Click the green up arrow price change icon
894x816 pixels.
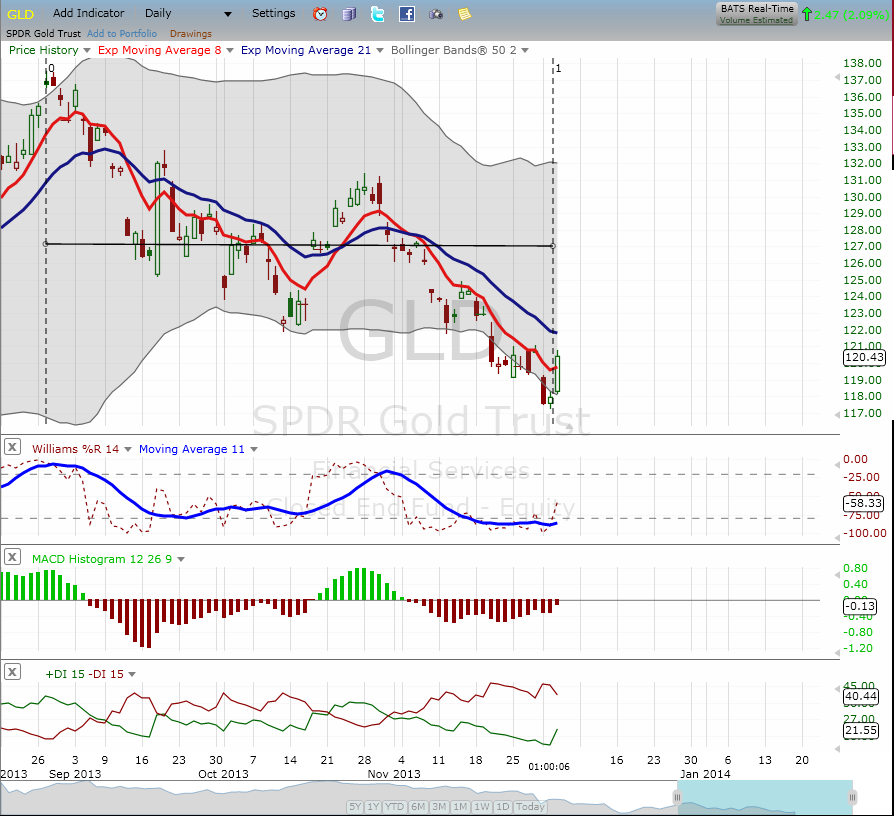(806, 14)
